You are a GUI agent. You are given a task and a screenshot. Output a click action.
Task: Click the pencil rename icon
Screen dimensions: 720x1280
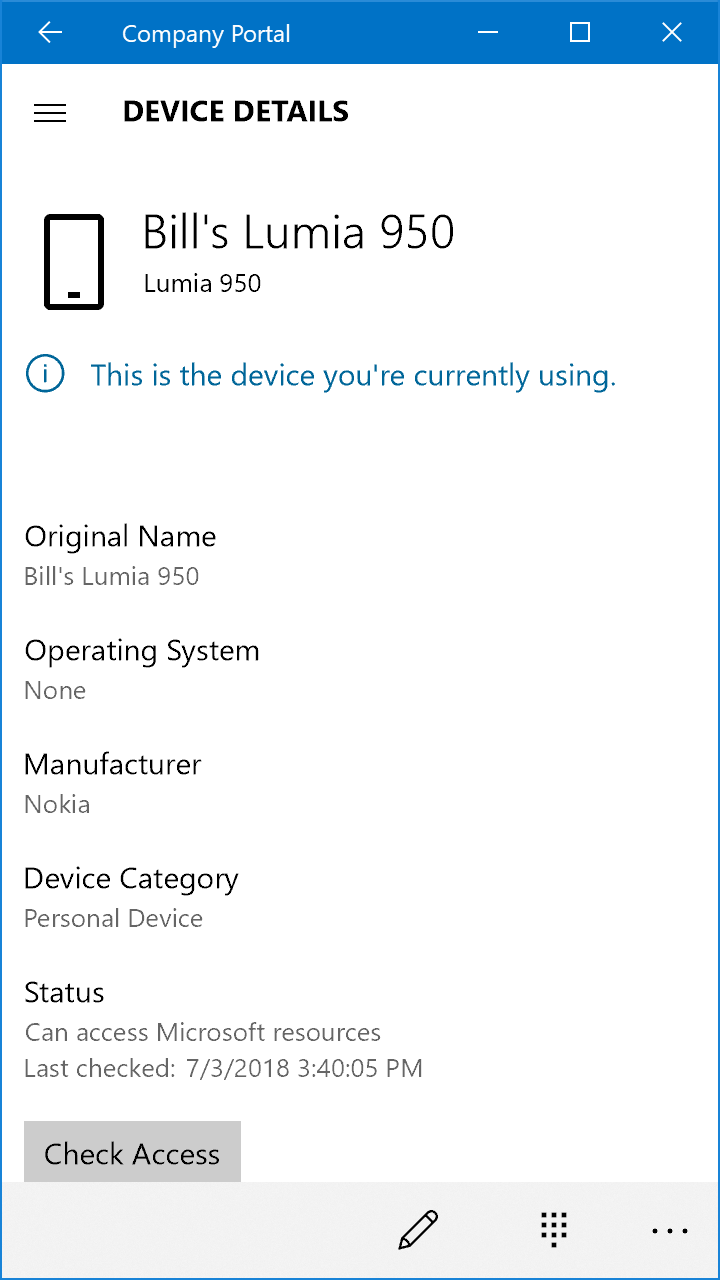tap(417, 1230)
